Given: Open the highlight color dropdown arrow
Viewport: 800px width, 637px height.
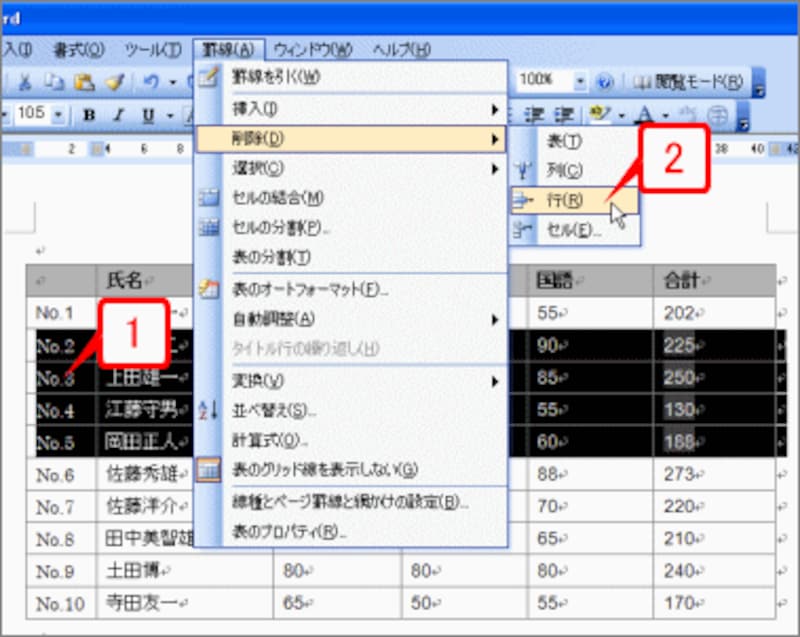Looking at the screenshot, I should (x=621, y=116).
